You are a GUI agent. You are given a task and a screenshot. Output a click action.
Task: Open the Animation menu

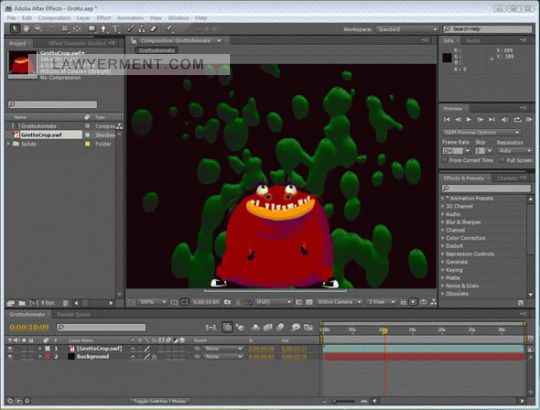click(x=130, y=18)
